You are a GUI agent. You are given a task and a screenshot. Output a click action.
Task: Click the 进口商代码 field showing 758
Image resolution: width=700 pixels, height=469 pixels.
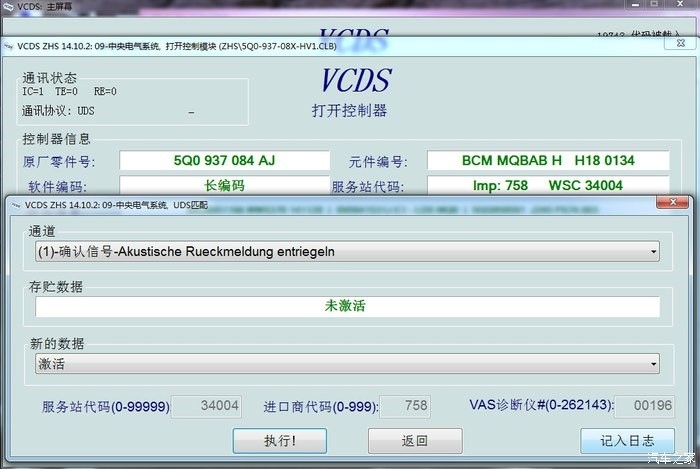pos(405,406)
